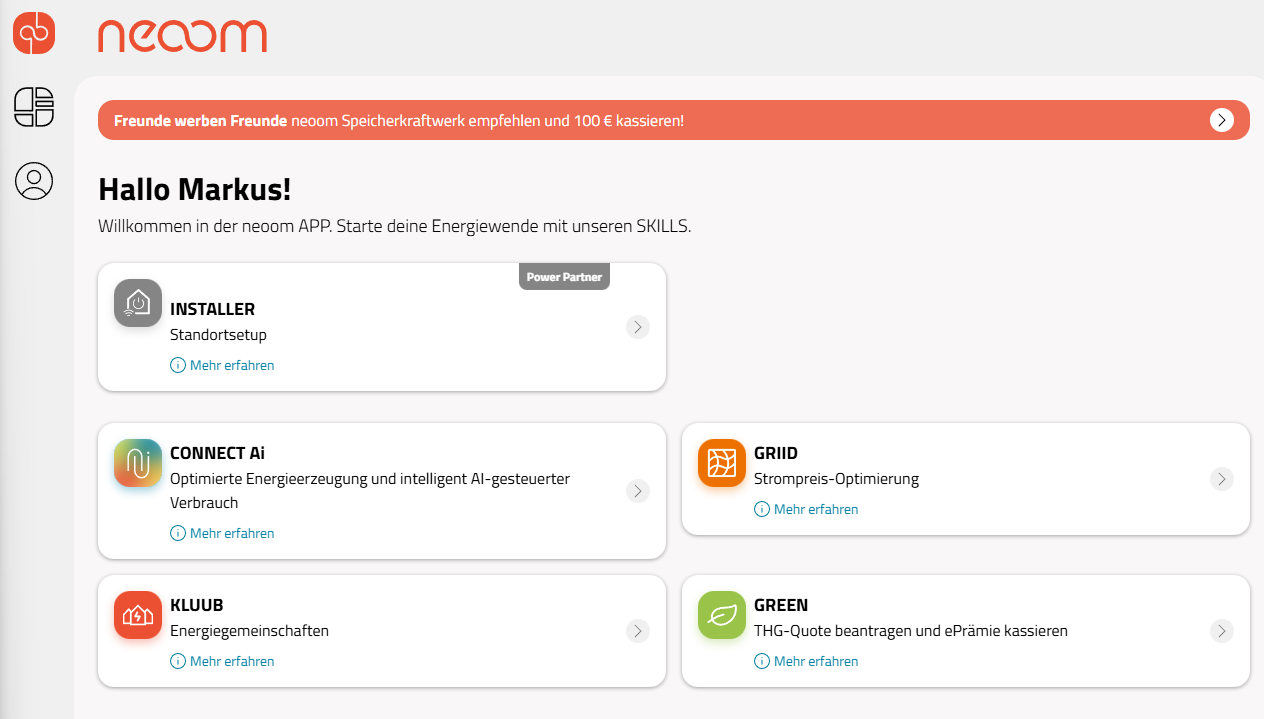Image resolution: width=1264 pixels, height=719 pixels.
Task: Click the CONNECT Ai paperclip icon
Action: [138, 463]
